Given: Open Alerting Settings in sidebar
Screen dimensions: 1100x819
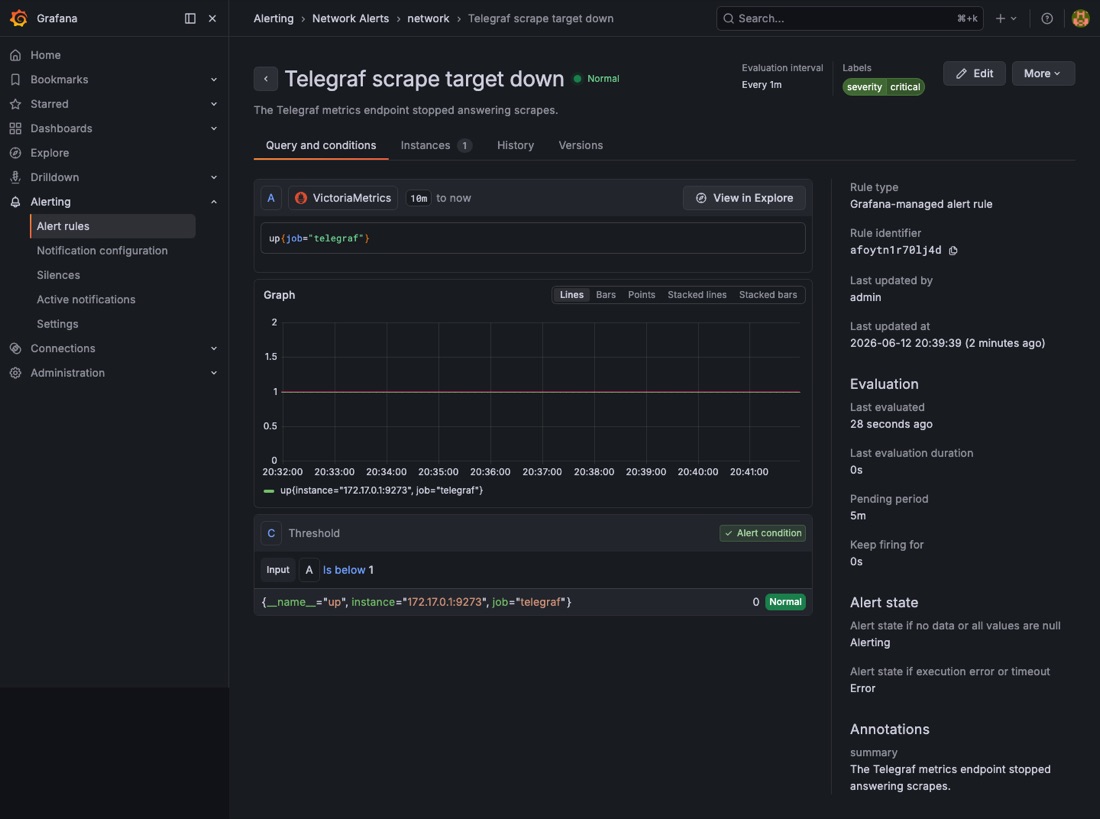Looking at the screenshot, I should pyautogui.click(x=58, y=324).
